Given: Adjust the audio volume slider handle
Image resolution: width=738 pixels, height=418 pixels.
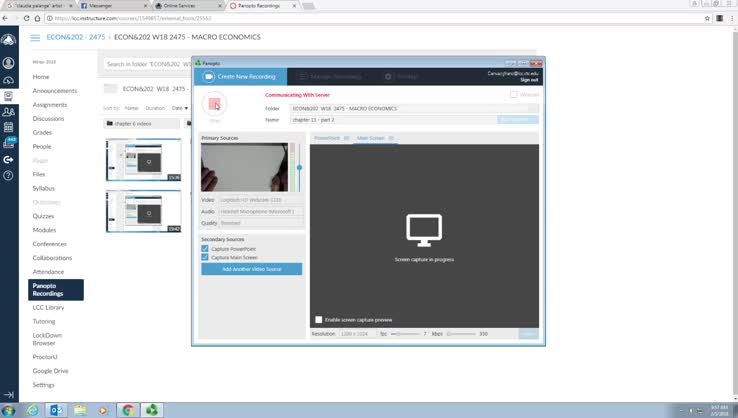Looking at the screenshot, I should [x=299, y=167].
